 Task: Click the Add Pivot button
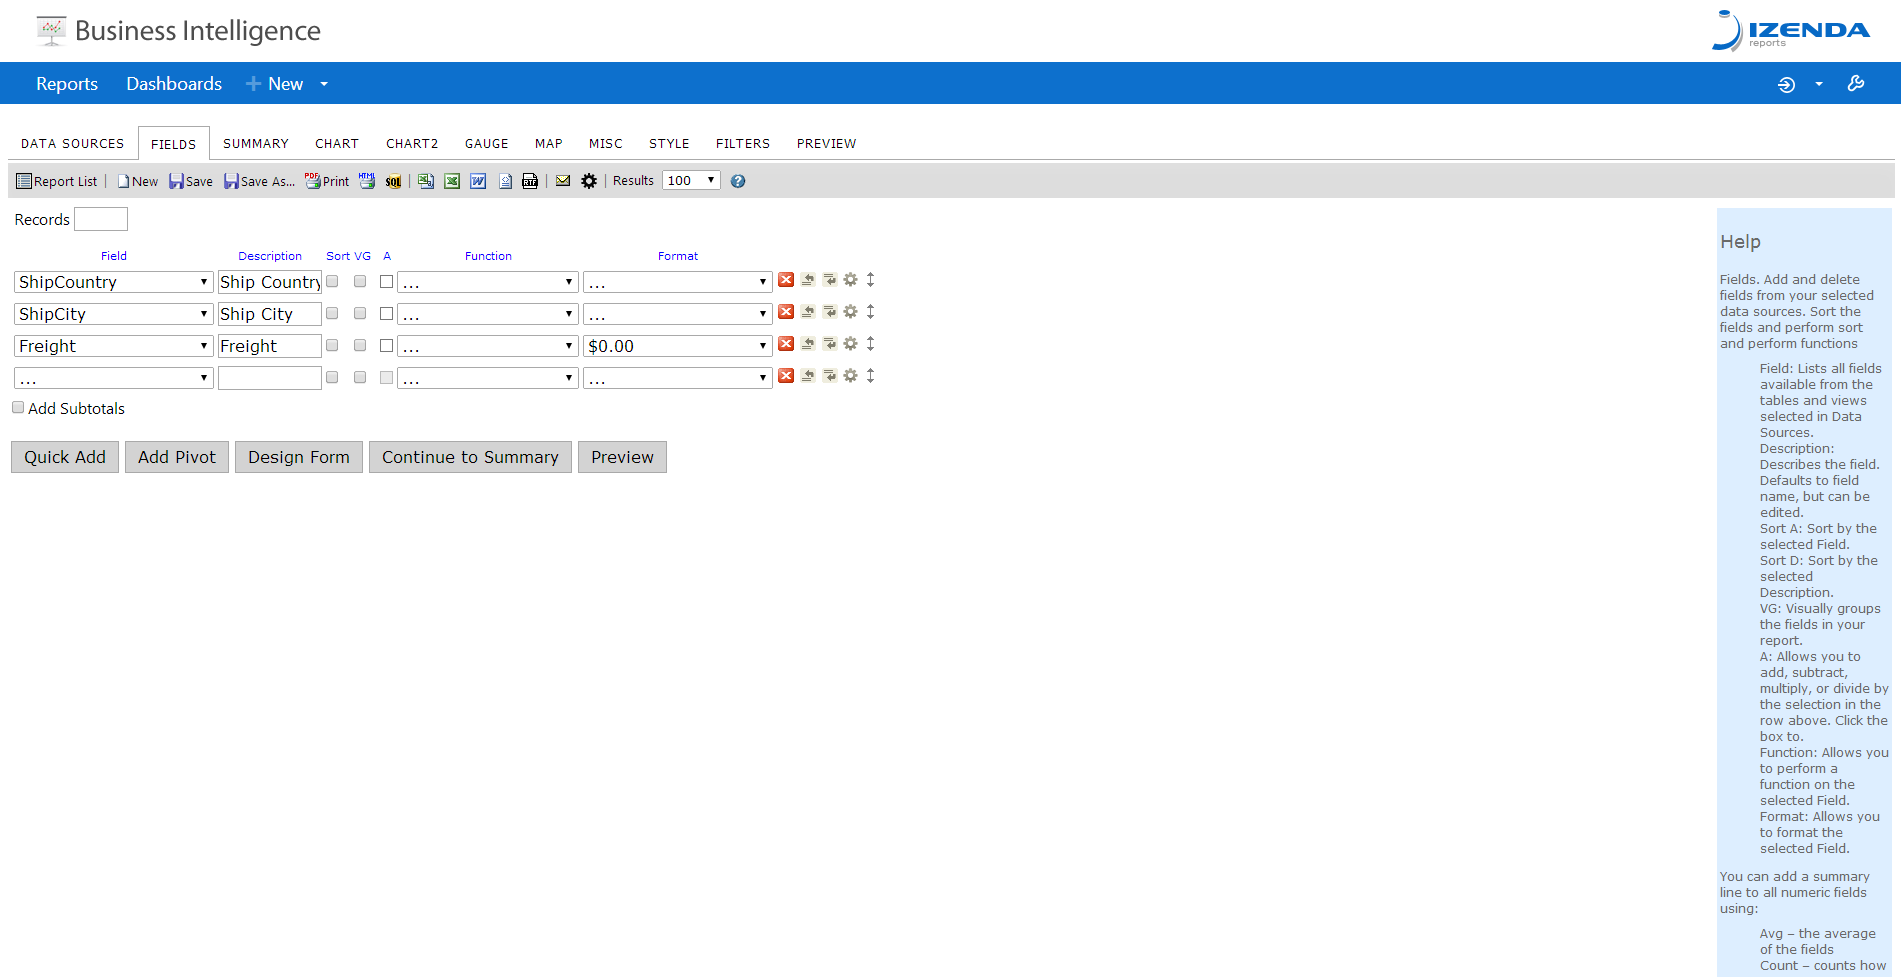(177, 457)
